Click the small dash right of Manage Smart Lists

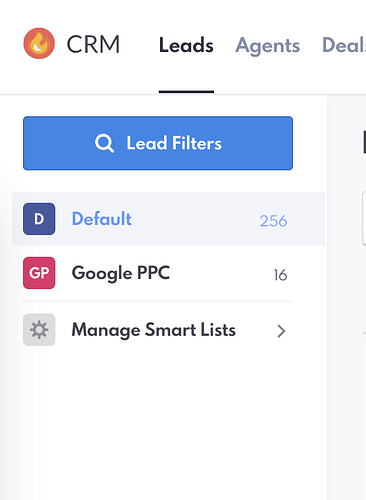(364, 333)
